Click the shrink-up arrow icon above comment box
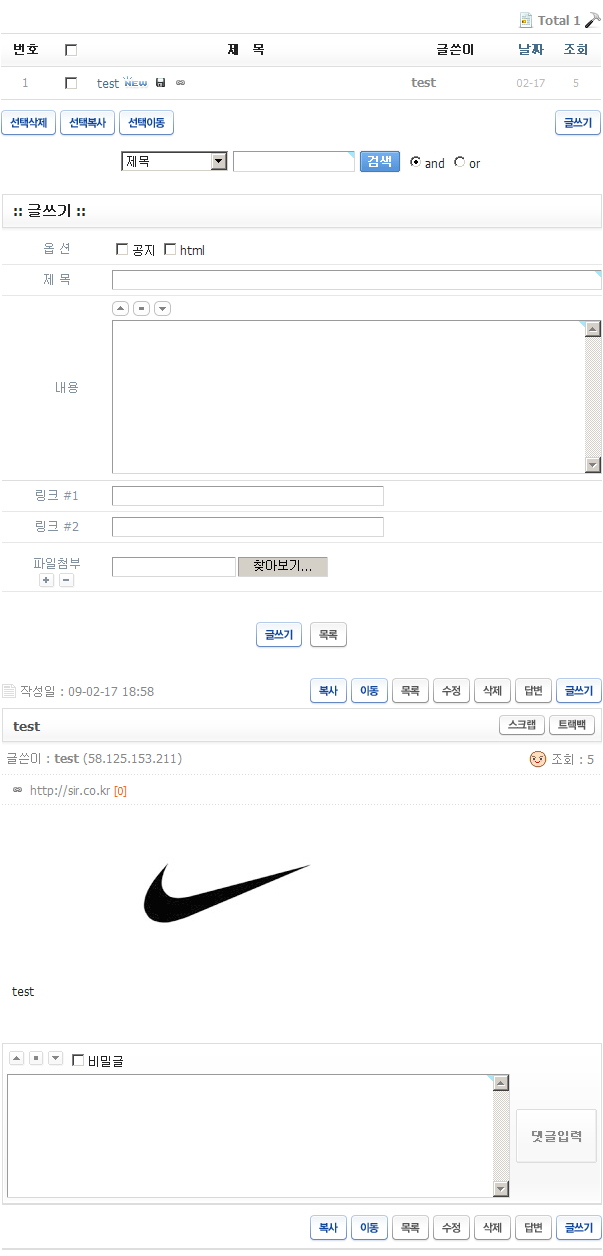 click(17, 1058)
